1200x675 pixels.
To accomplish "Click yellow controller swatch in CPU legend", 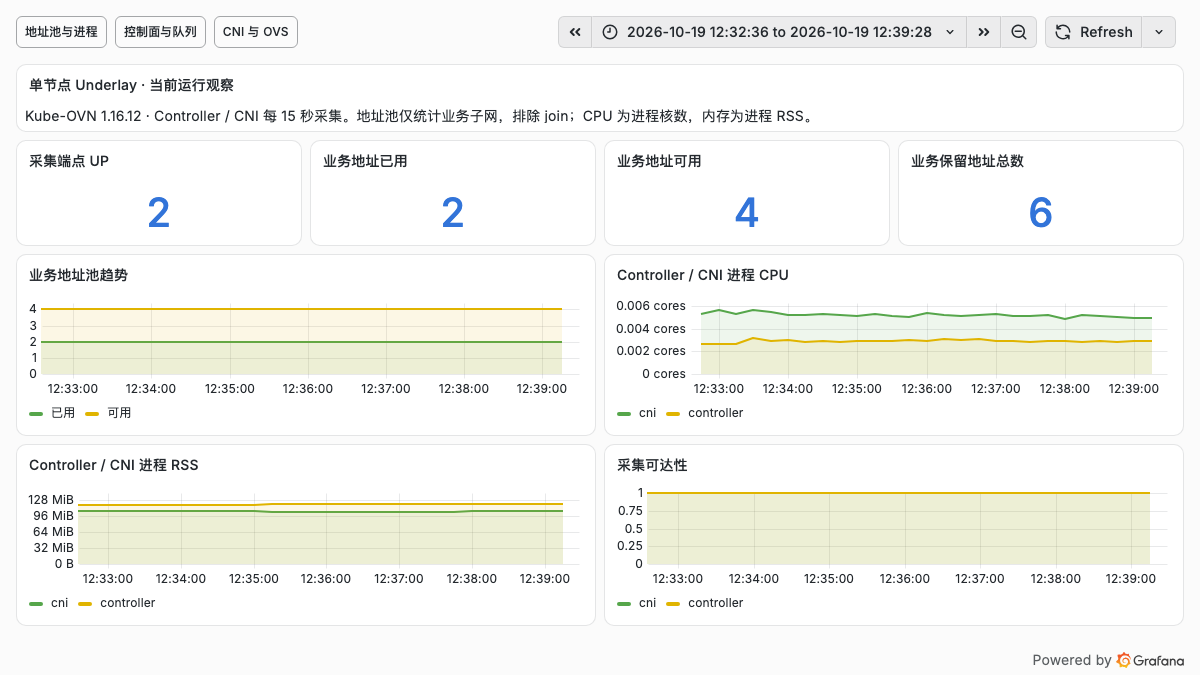I will point(673,413).
